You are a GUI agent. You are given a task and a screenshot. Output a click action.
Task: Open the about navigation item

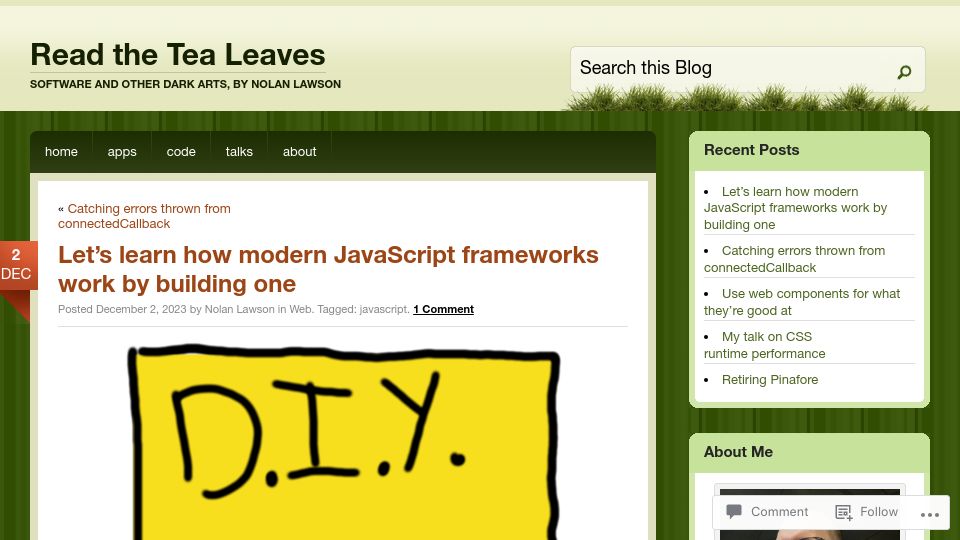[x=299, y=152]
